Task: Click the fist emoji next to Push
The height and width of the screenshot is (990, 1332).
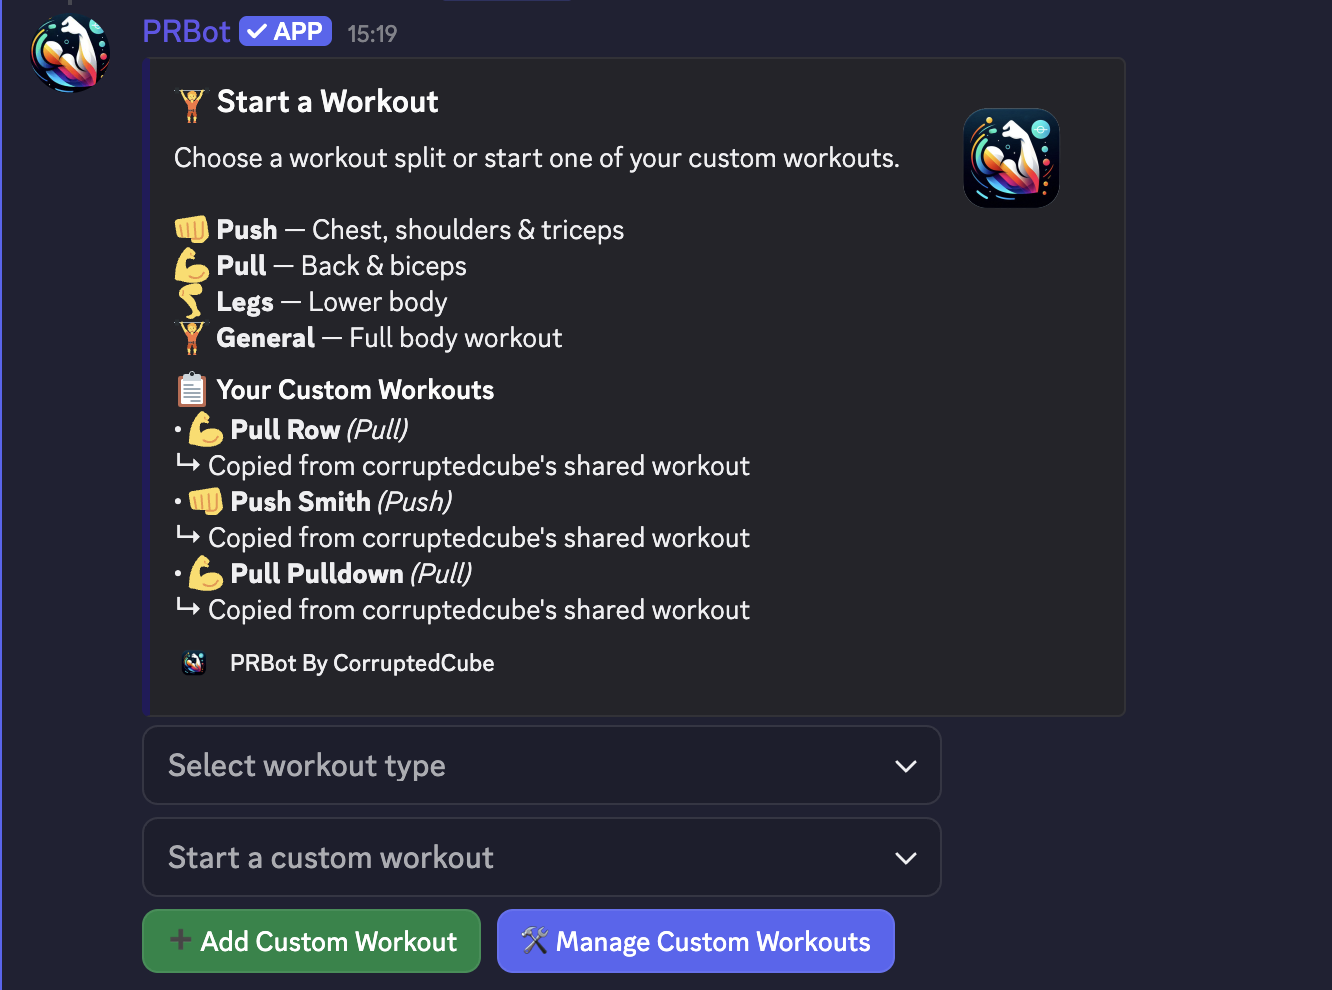Action: 192,229
